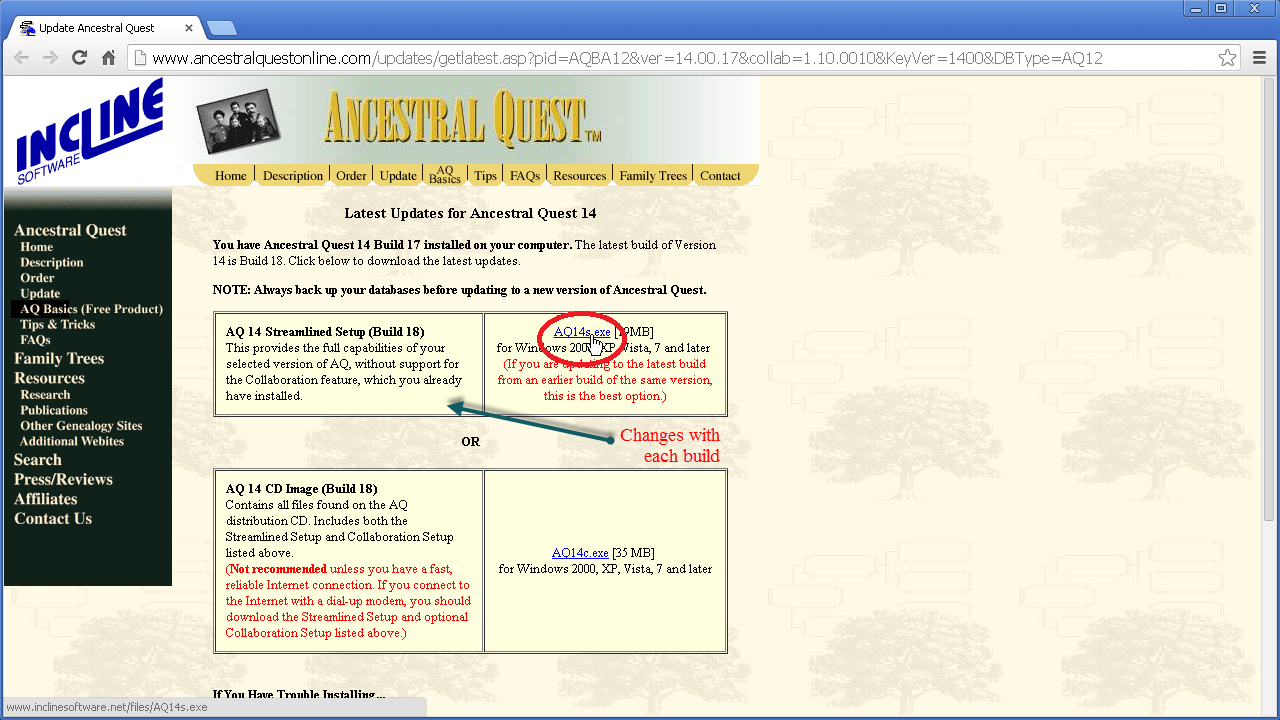Viewport: 1280px width, 720px height.
Task: Open Research sidebar link
Action: tap(45, 395)
